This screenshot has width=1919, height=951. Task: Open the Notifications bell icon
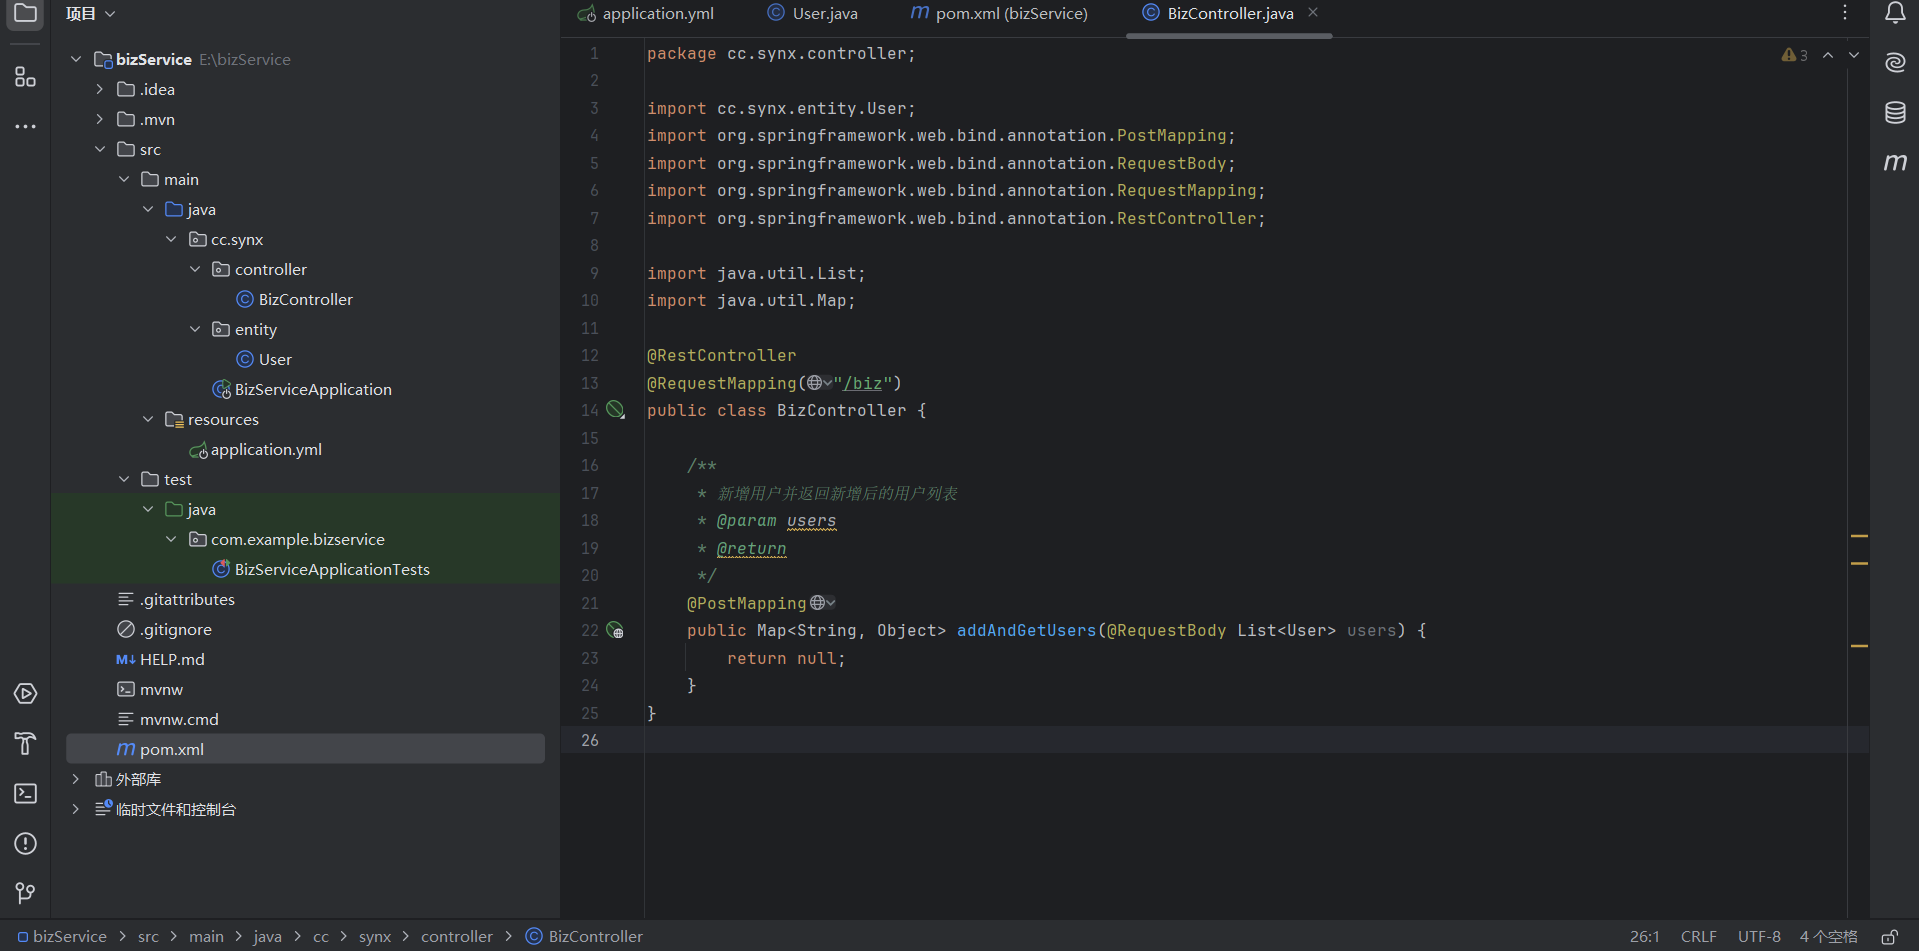tap(1895, 13)
